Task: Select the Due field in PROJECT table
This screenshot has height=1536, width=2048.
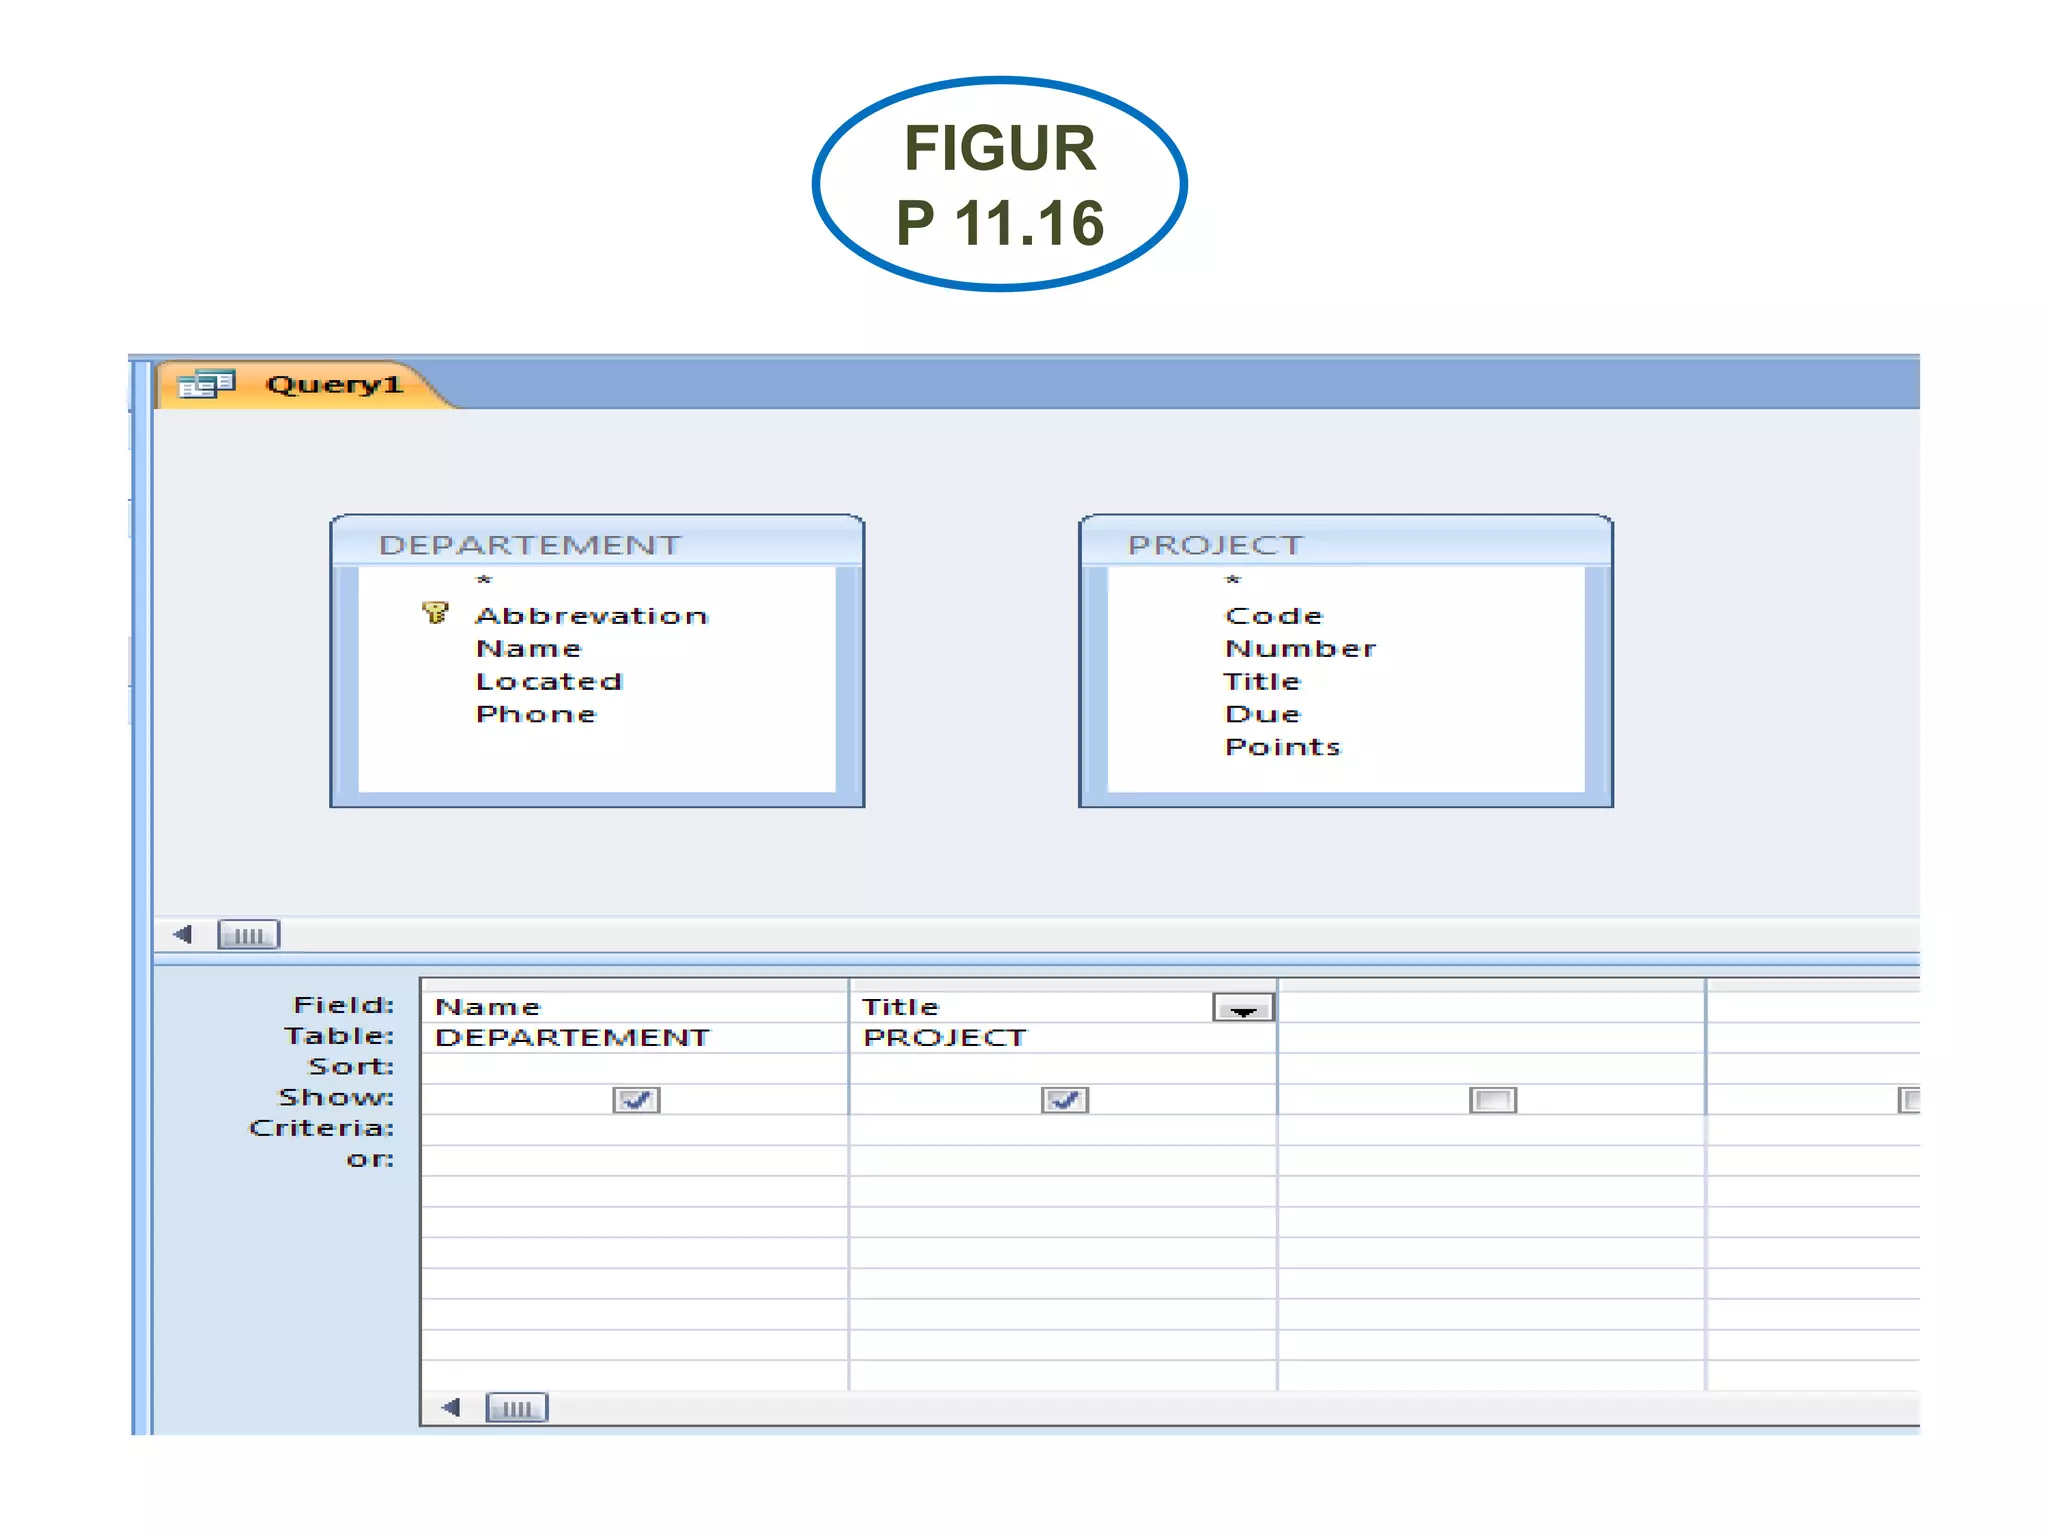Action: click(x=1262, y=714)
